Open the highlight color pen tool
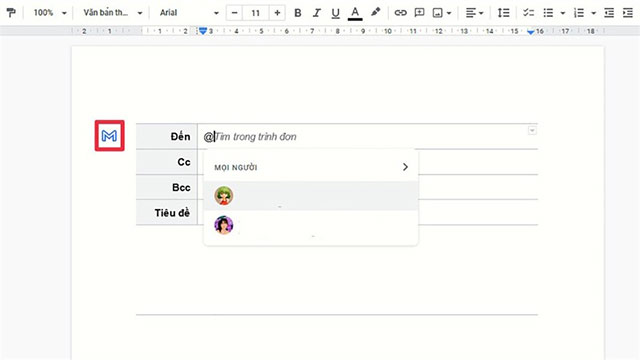 (375, 13)
